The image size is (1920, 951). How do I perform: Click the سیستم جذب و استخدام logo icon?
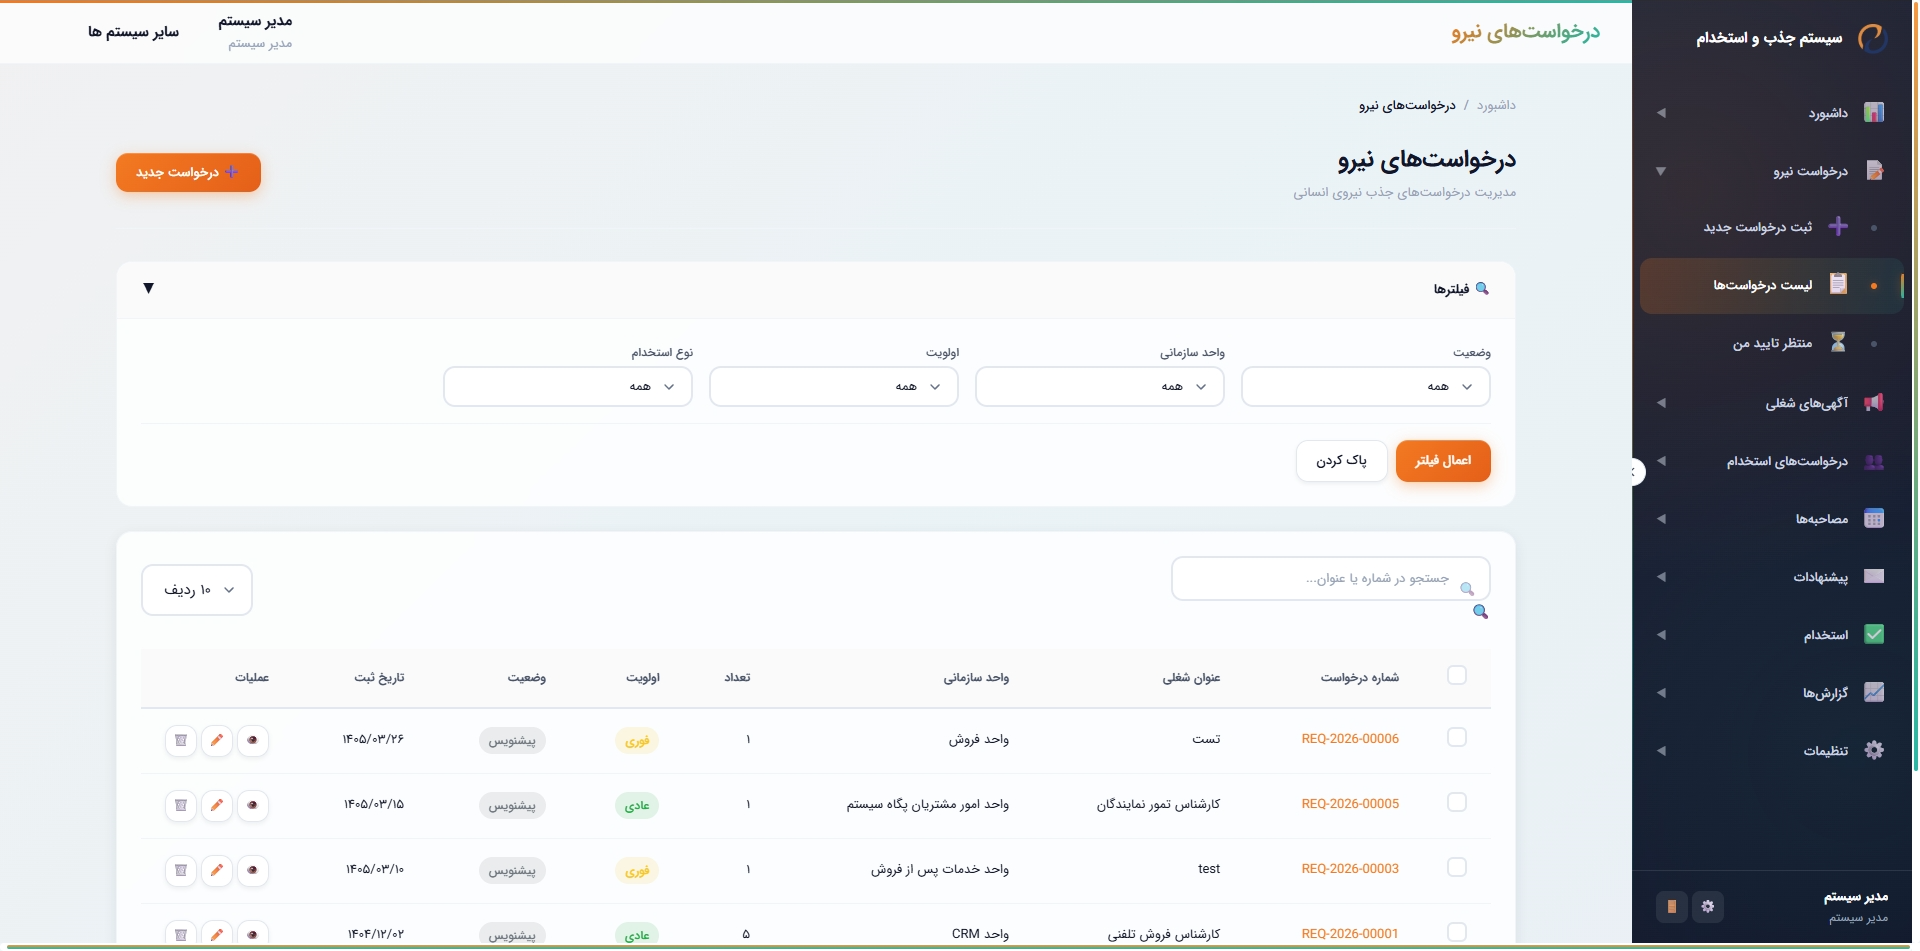click(1872, 38)
